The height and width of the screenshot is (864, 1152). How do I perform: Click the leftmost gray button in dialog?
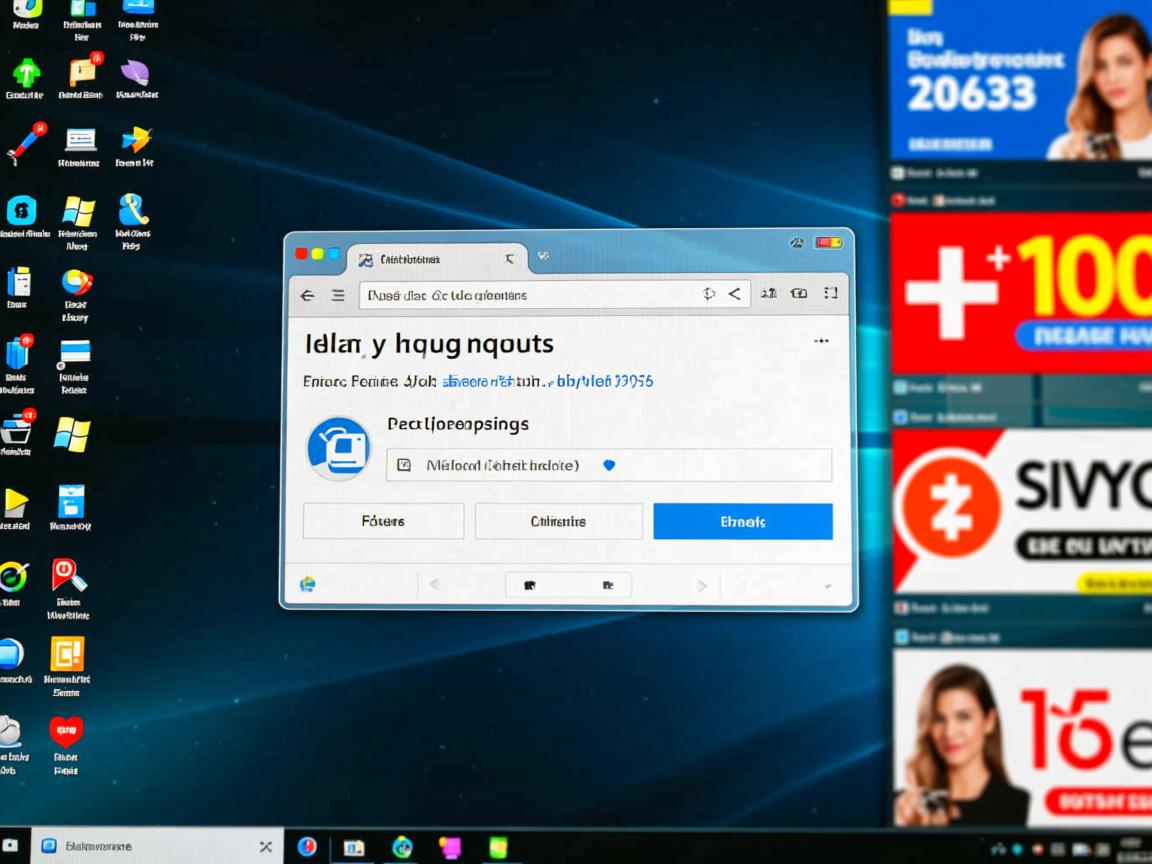pyautogui.click(x=383, y=521)
